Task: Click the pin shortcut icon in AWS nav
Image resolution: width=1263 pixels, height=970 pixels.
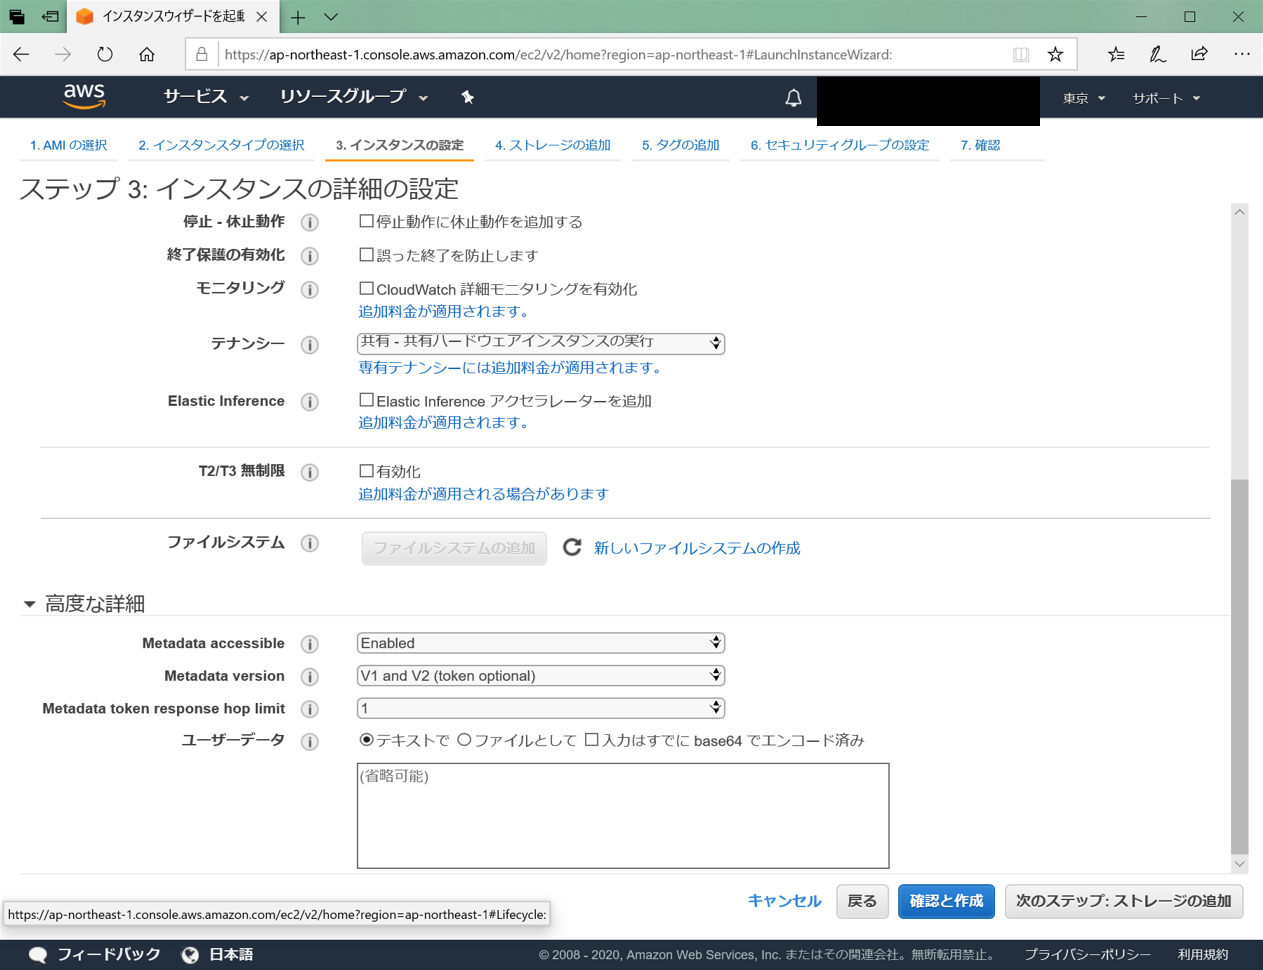Action: tap(467, 97)
